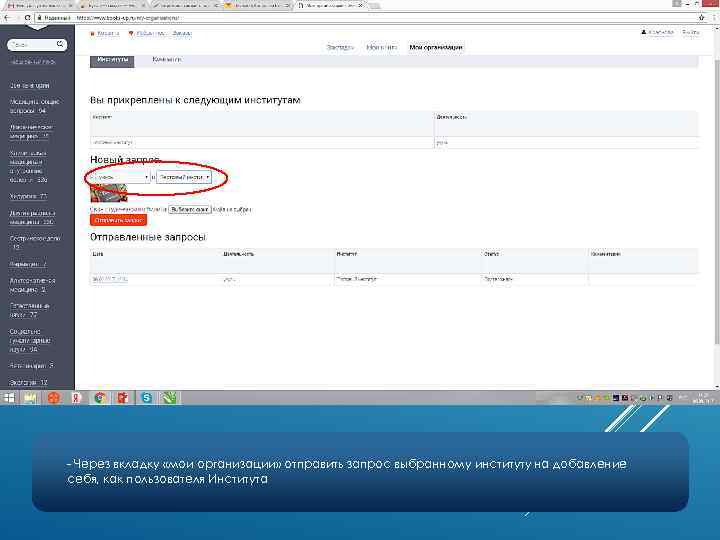
Task: Click the system tray clock
Action: (703, 398)
